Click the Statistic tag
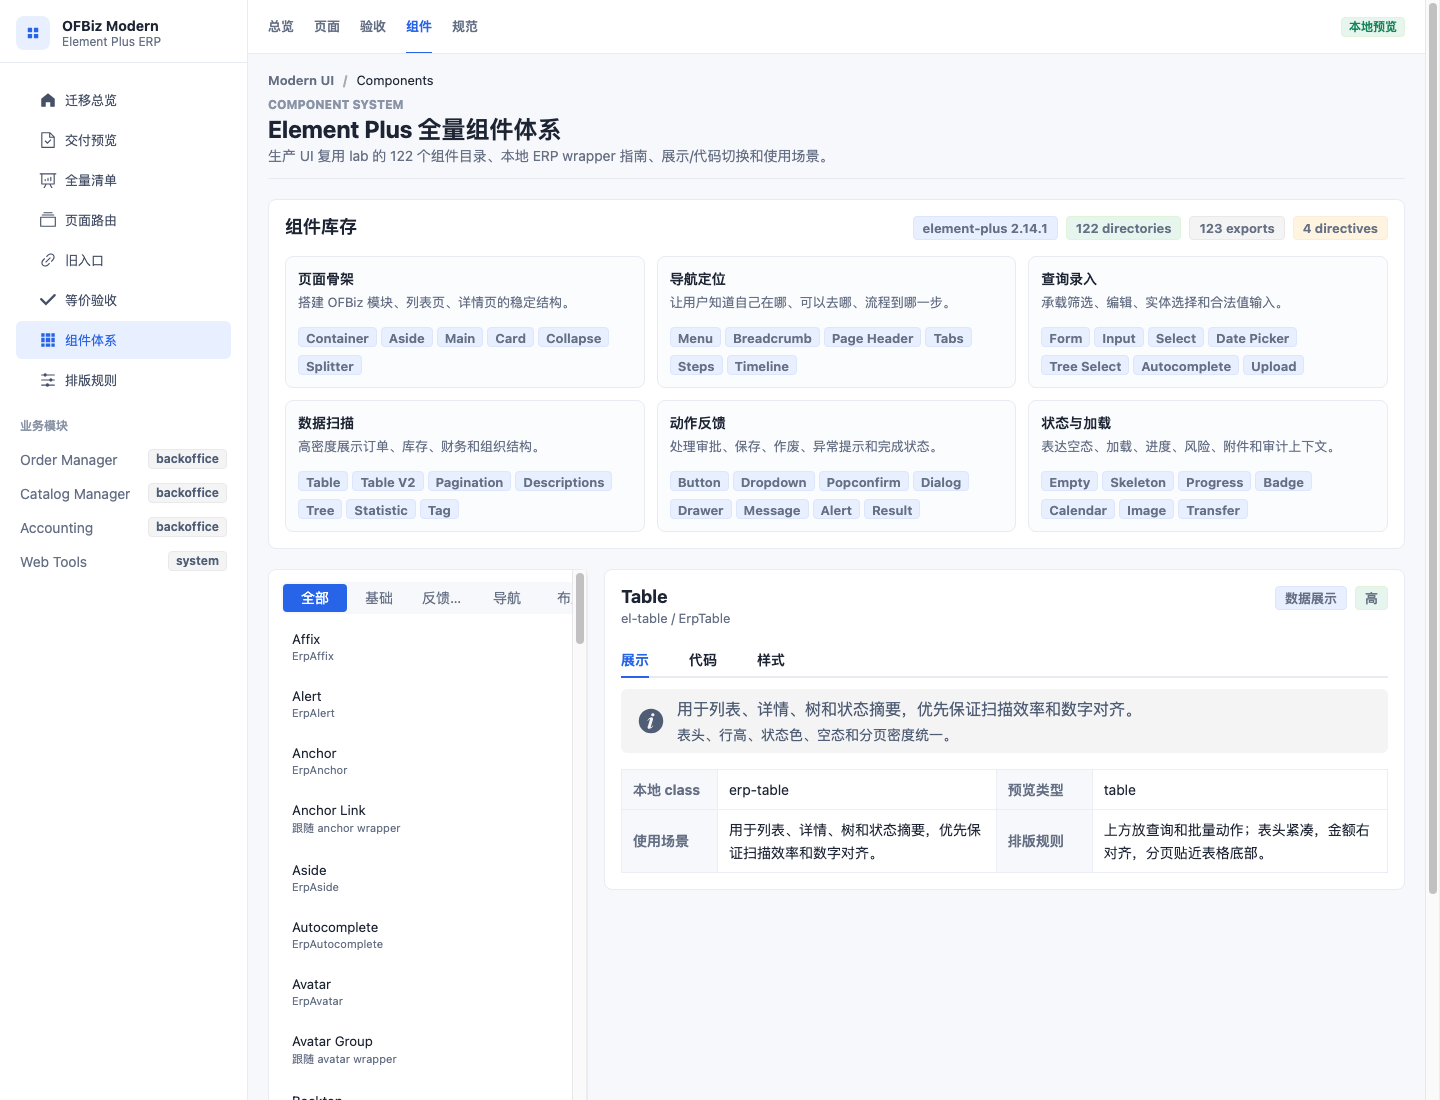This screenshot has height=1100, width=1440. click(381, 510)
